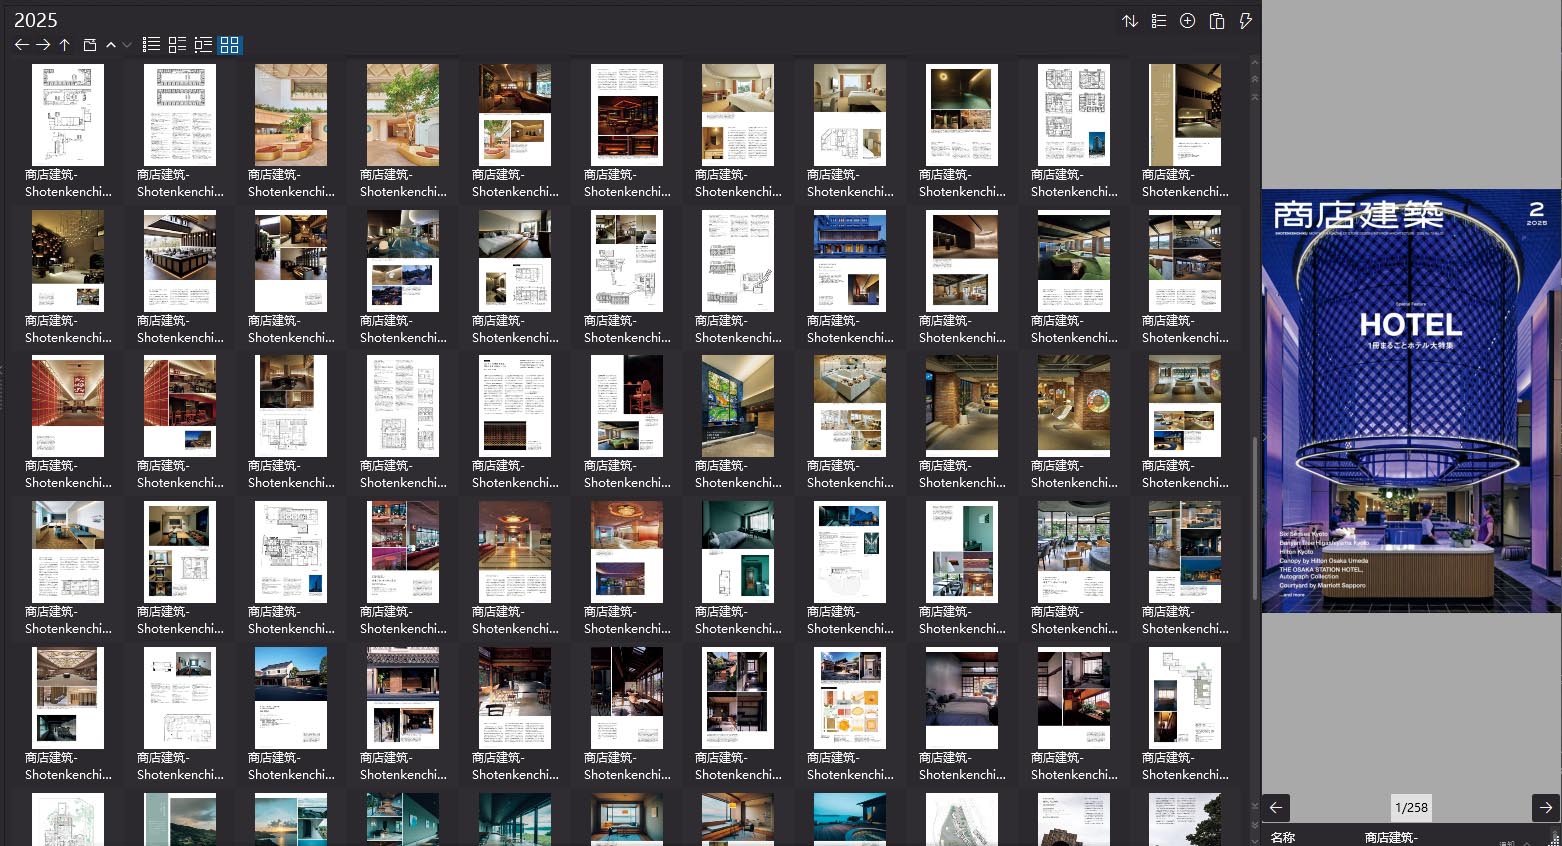Navigate up to the parent folder
The image size is (1562, 846).
click(64, 45)
